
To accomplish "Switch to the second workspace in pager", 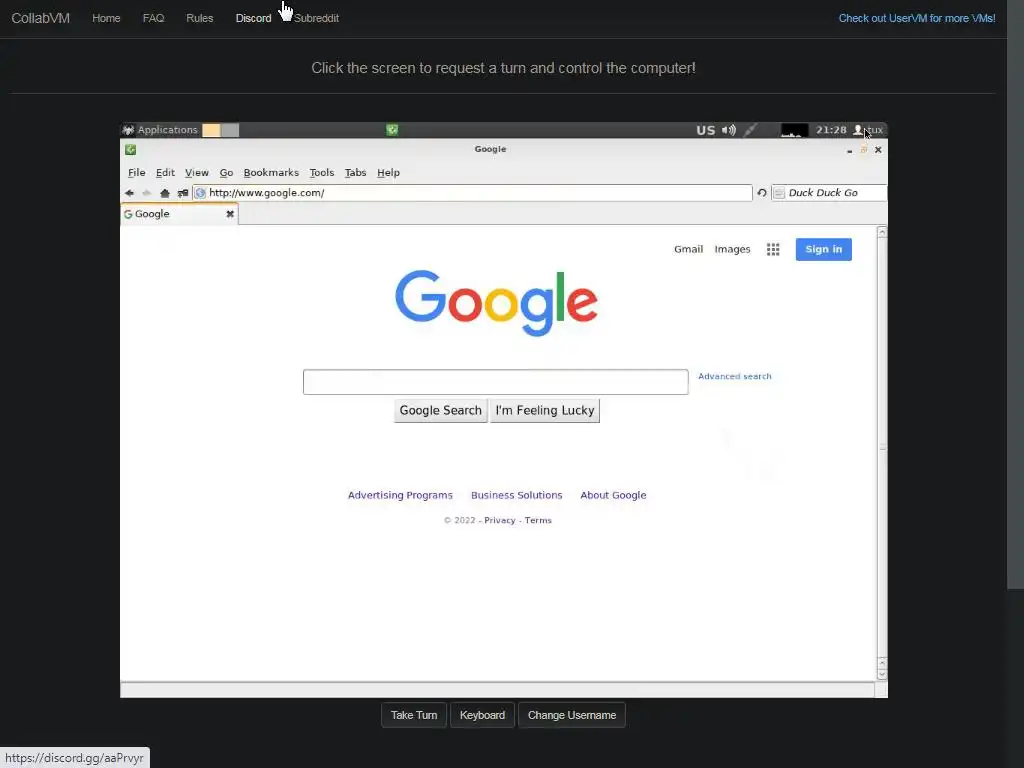I will (230, 130).
